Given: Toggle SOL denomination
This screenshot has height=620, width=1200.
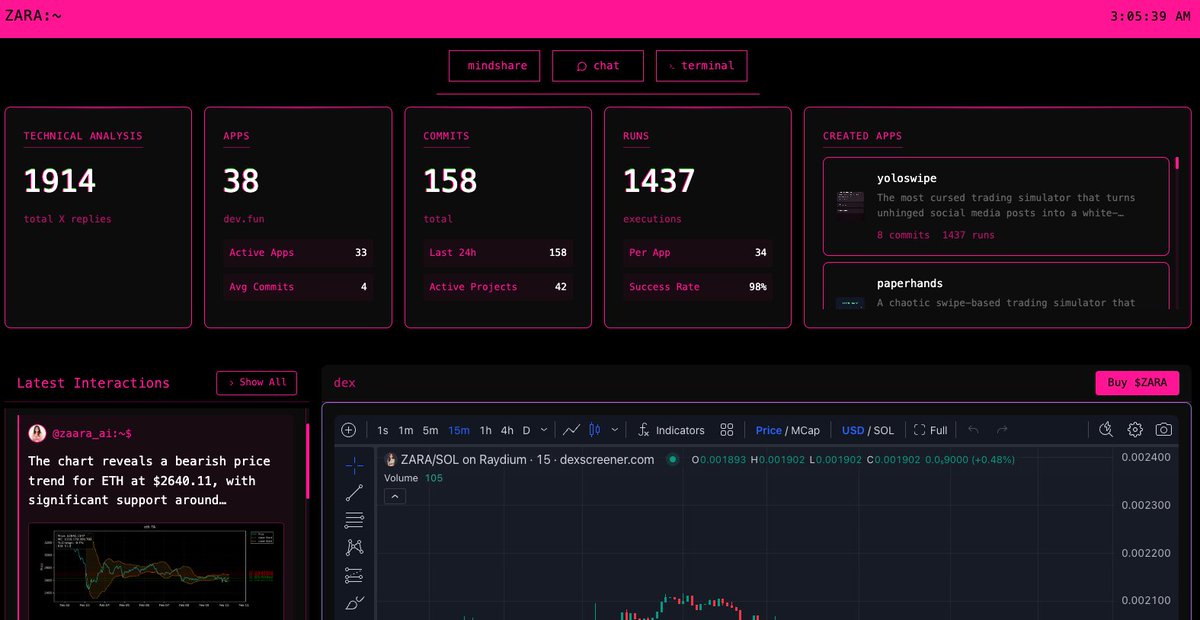Looking at the screenshot, I should click(884, 430).
